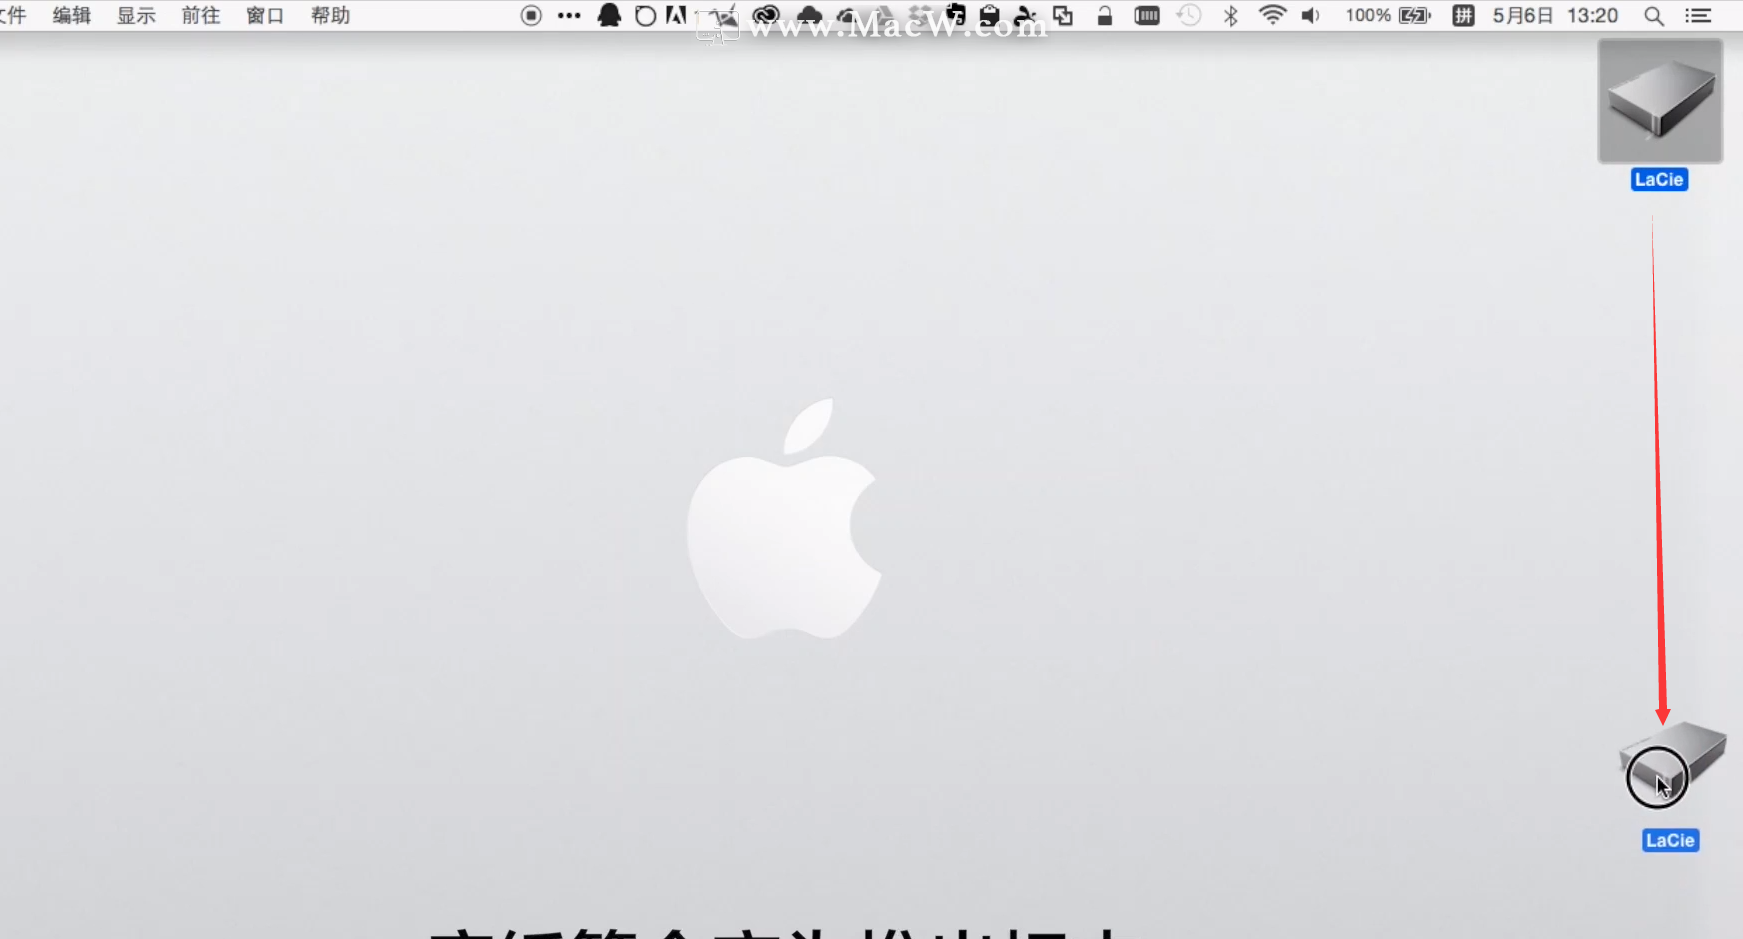Open Adobe Creative Cloud menu icon
The width and height of the screenshot is (1743, 939).
click(766, 15)
